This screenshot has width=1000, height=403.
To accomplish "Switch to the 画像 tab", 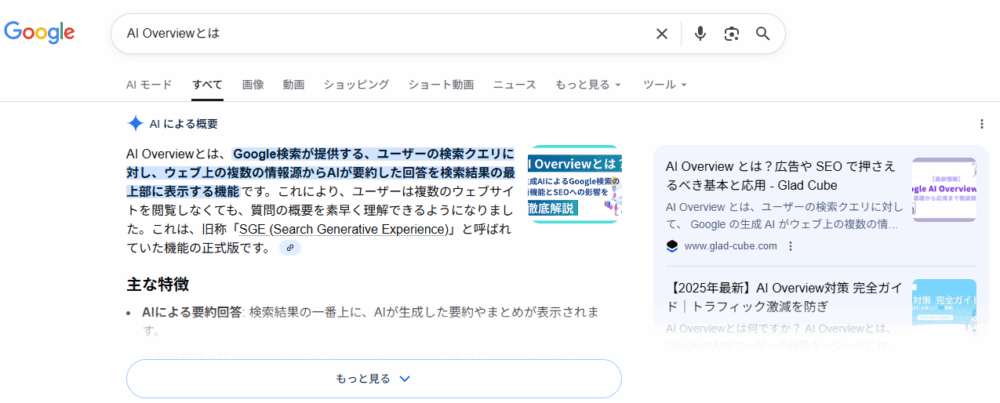I will point(253,85).
